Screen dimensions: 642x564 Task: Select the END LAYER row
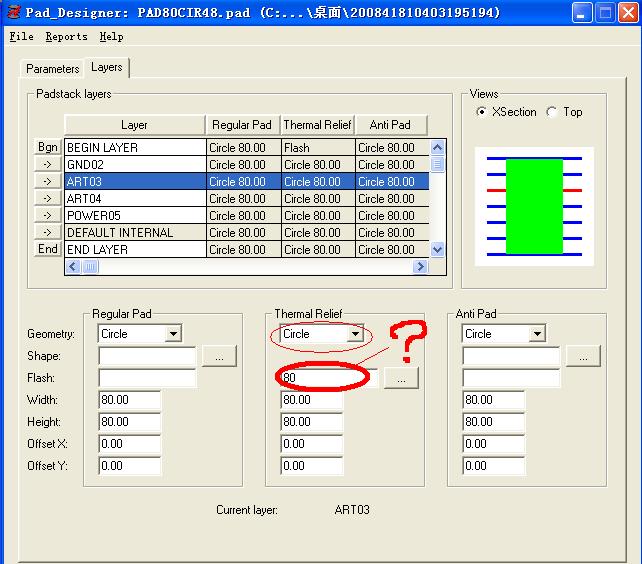(x=247, y=249)
